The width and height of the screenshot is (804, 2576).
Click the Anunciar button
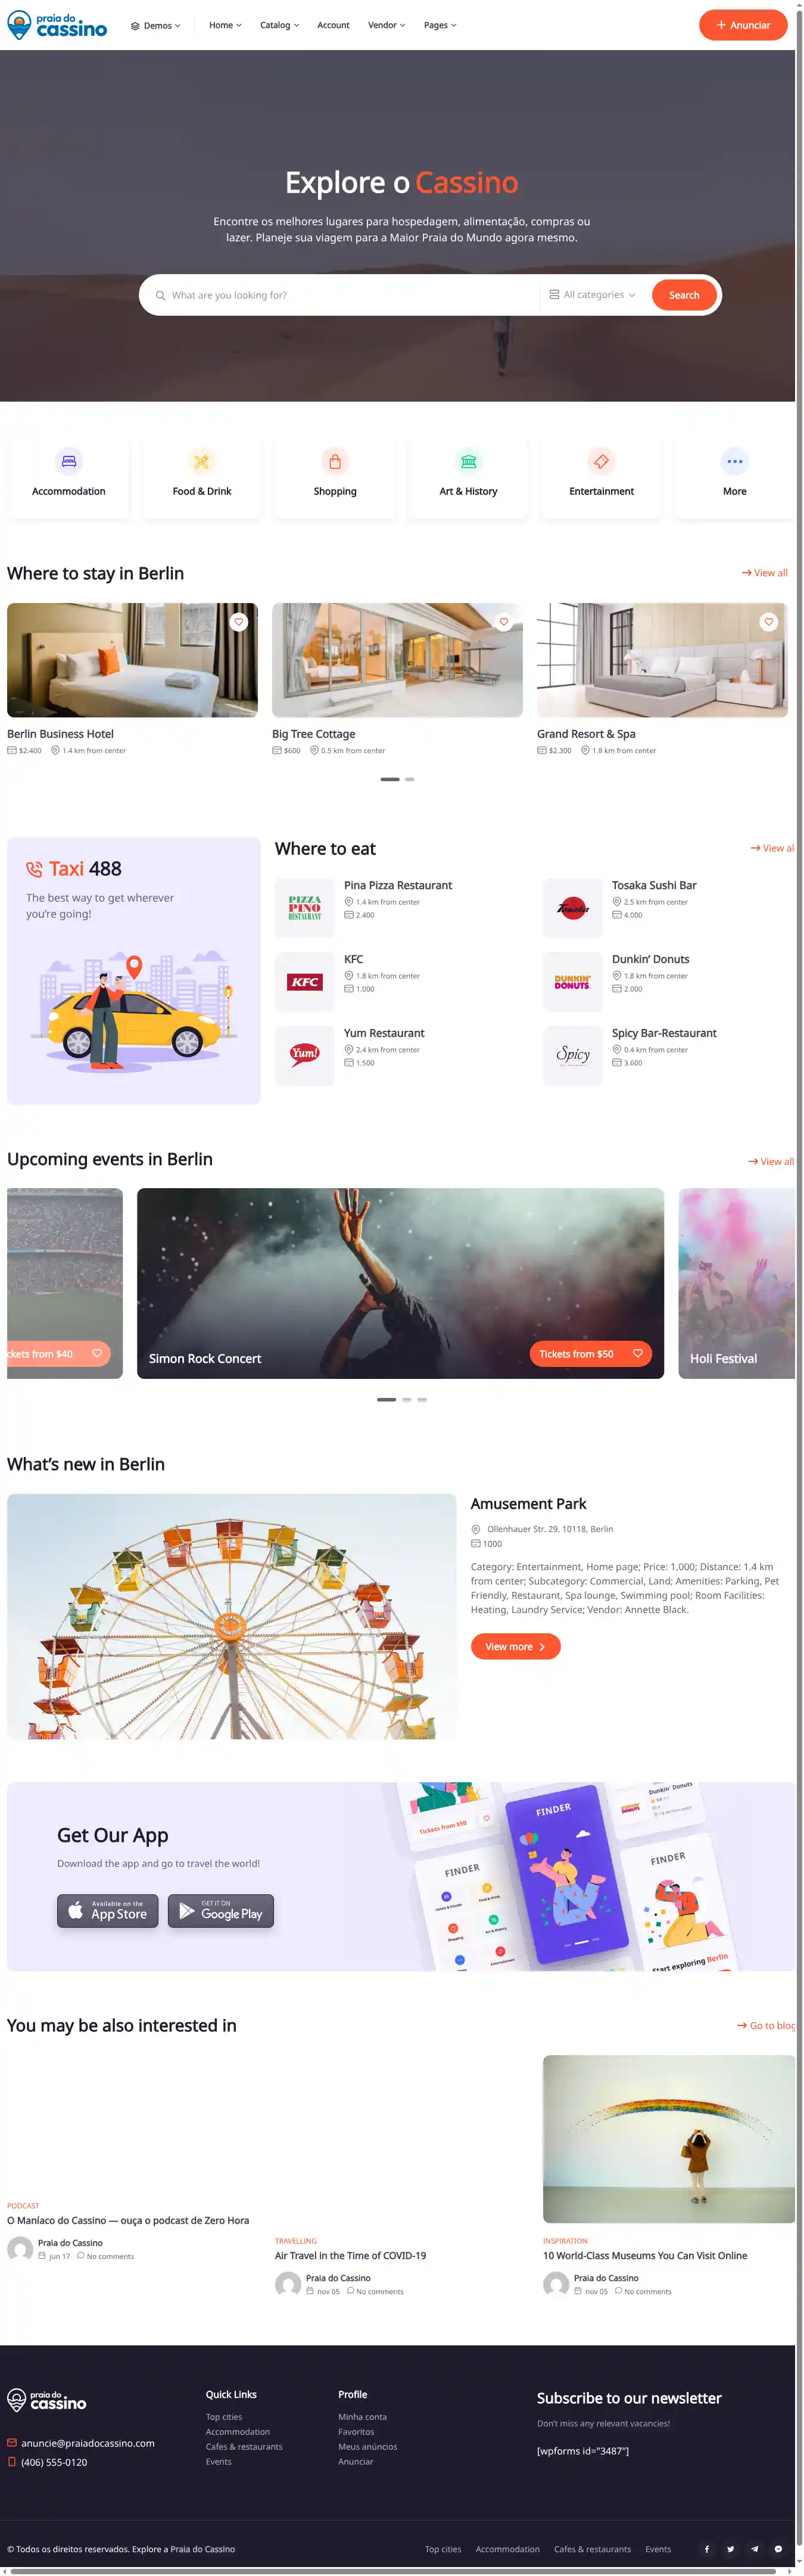click(x=743, y=25)
